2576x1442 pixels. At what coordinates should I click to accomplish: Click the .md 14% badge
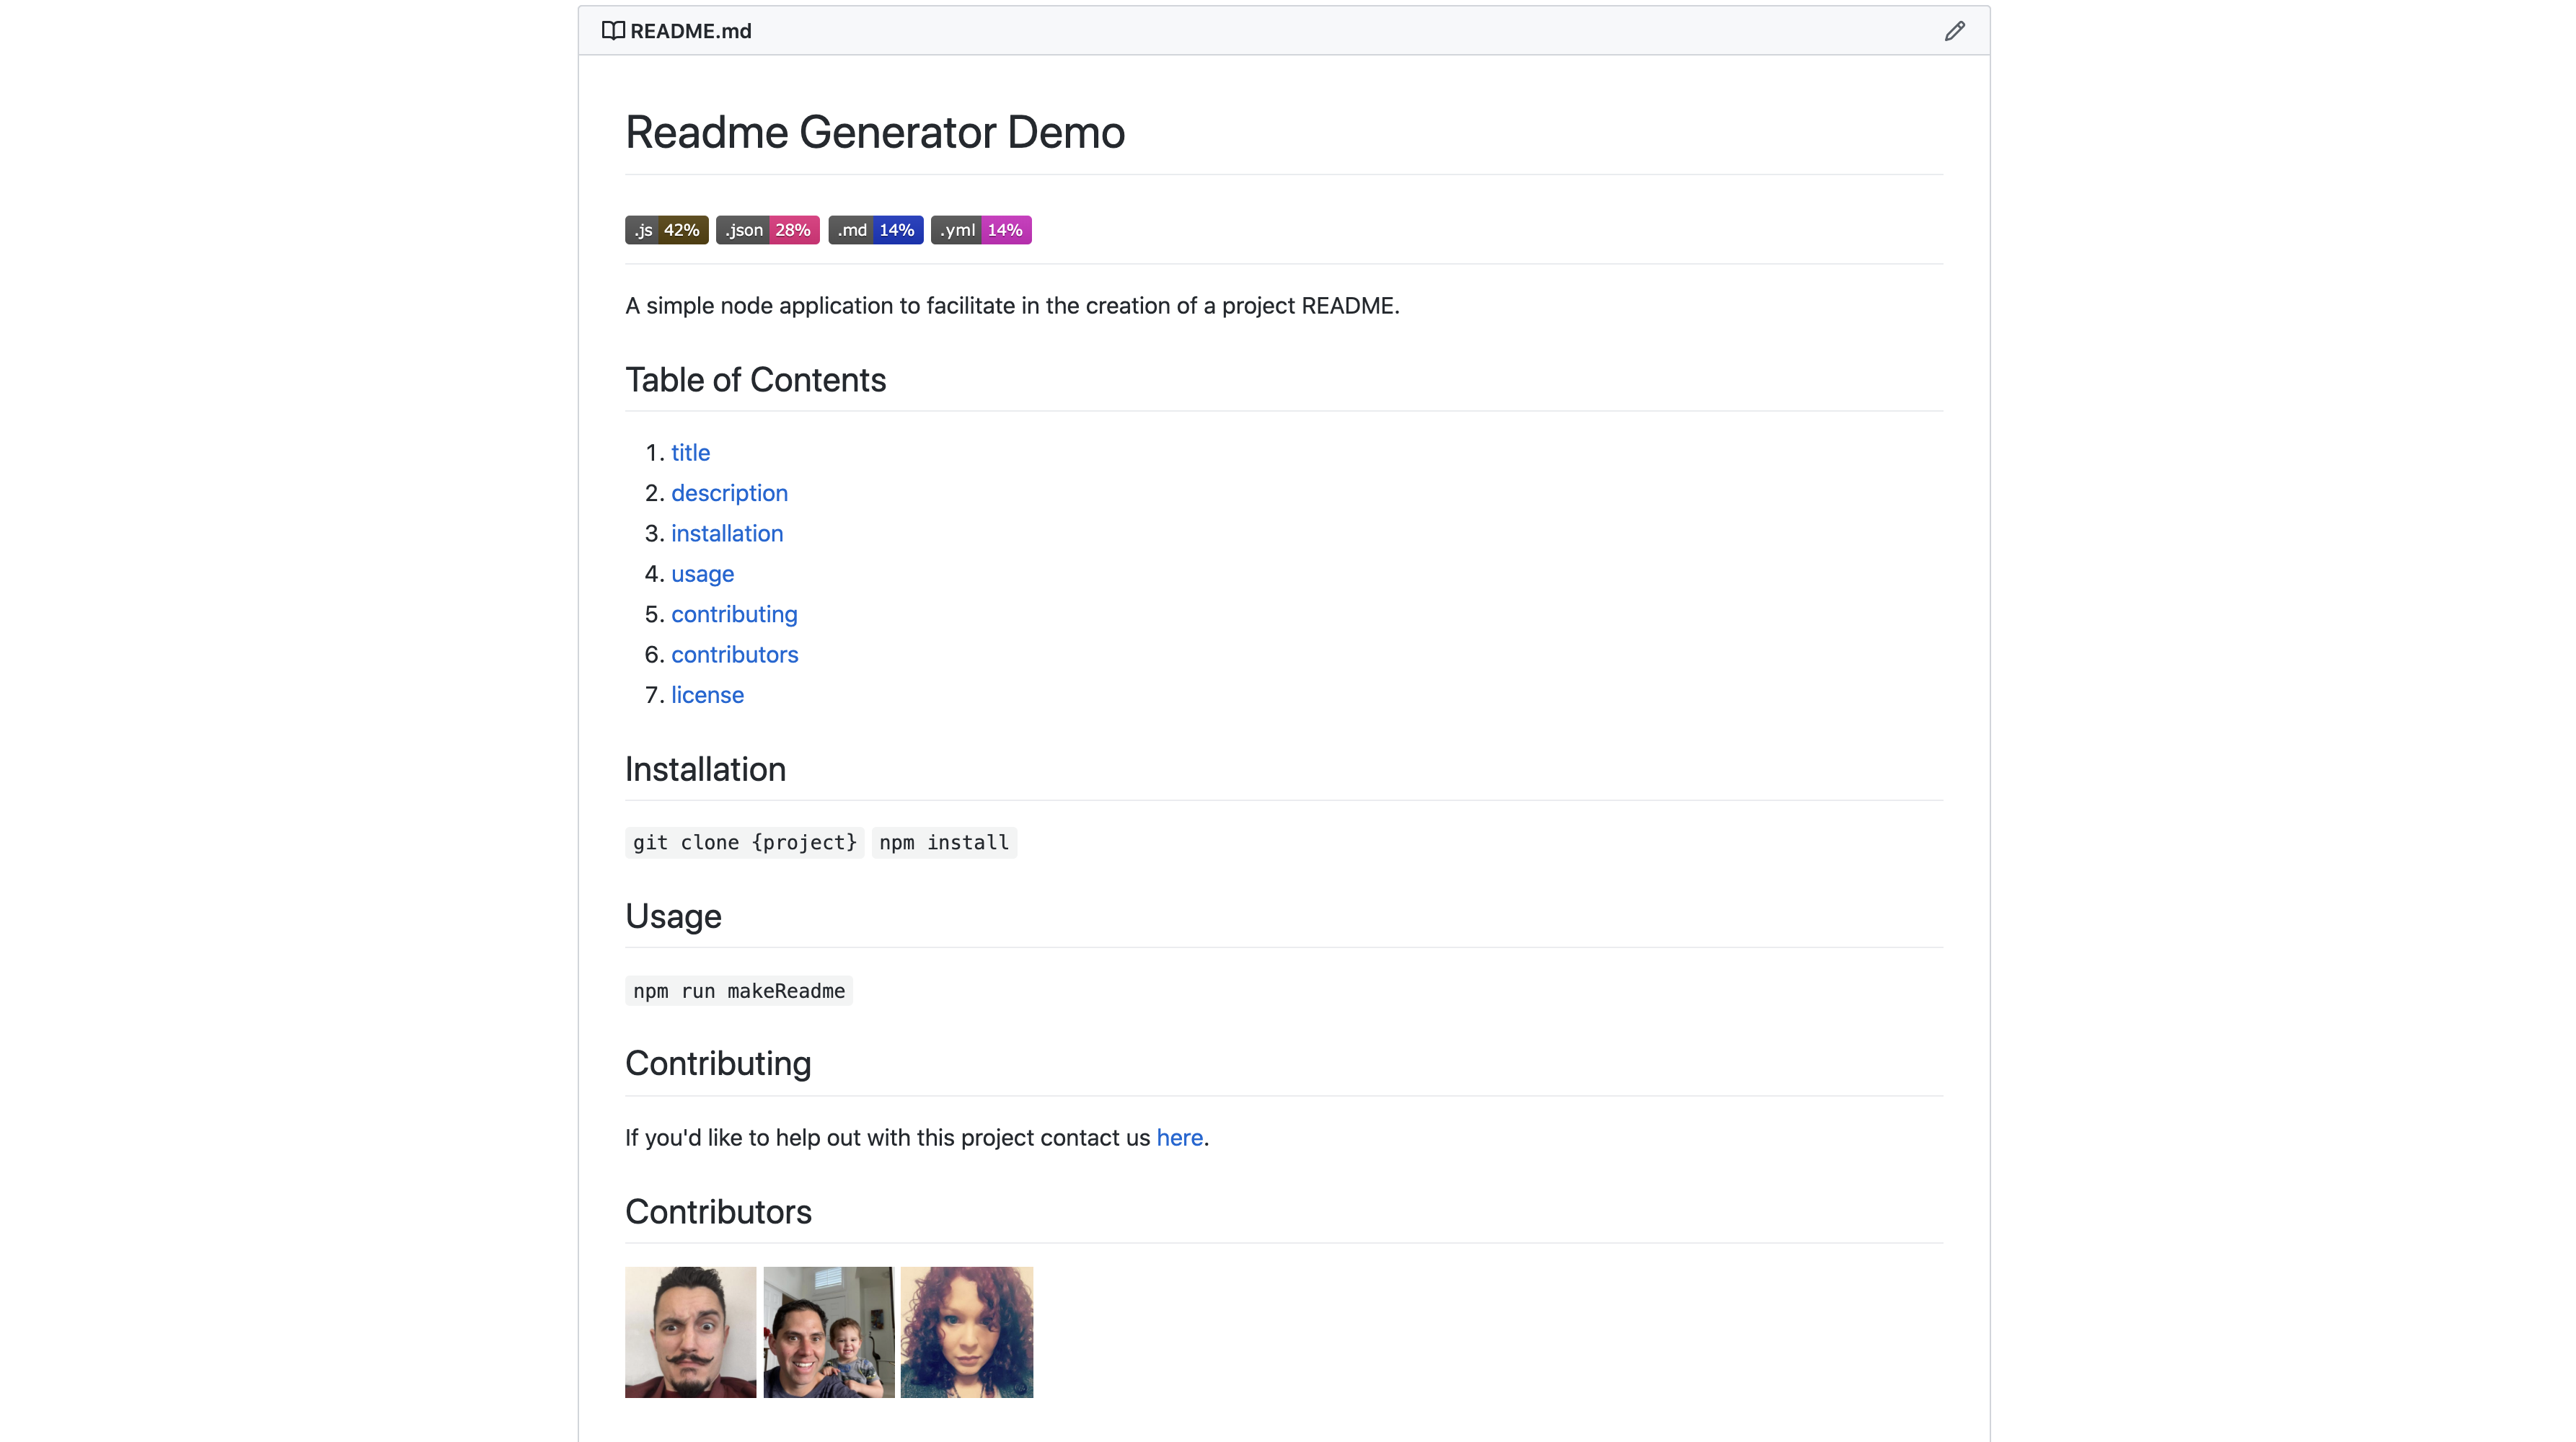tap(875, 230)
